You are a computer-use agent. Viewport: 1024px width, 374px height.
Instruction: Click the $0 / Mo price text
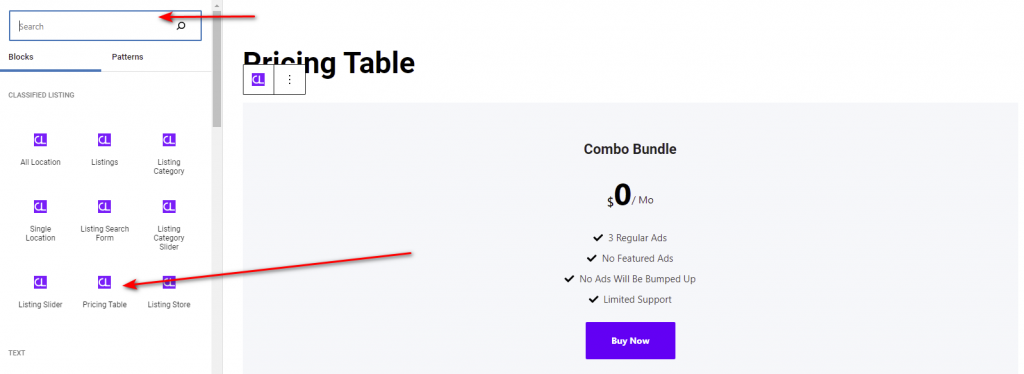point(630,196)
